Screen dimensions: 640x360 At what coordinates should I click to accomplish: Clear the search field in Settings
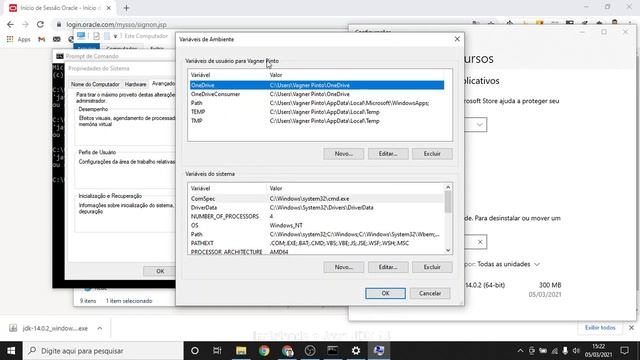point(480,242)
